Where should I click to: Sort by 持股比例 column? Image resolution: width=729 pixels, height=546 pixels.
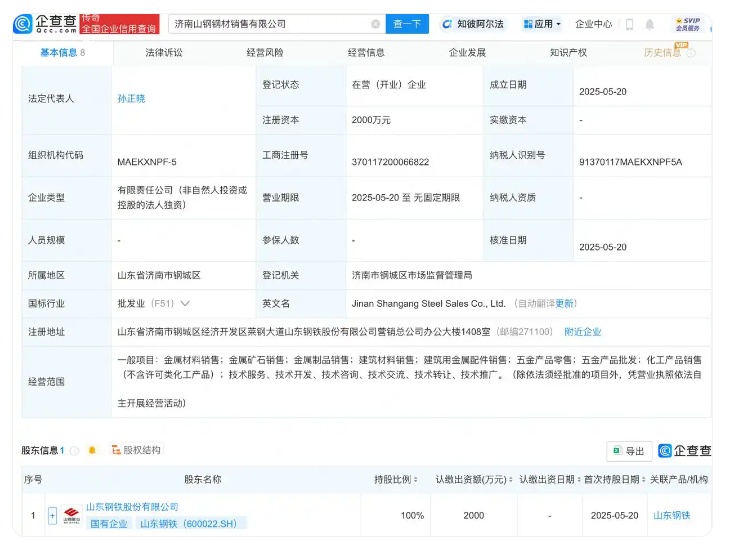tap(415, 479)
